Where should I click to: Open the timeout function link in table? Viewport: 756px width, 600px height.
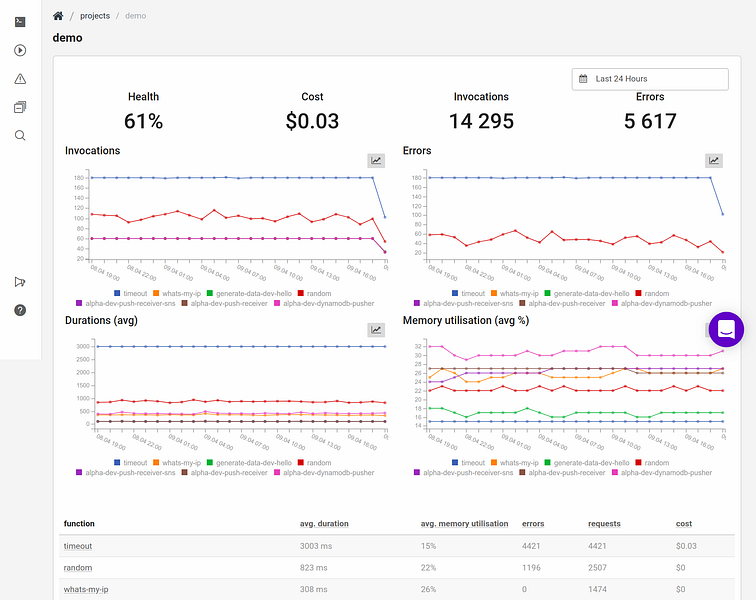tap(78, 546)
